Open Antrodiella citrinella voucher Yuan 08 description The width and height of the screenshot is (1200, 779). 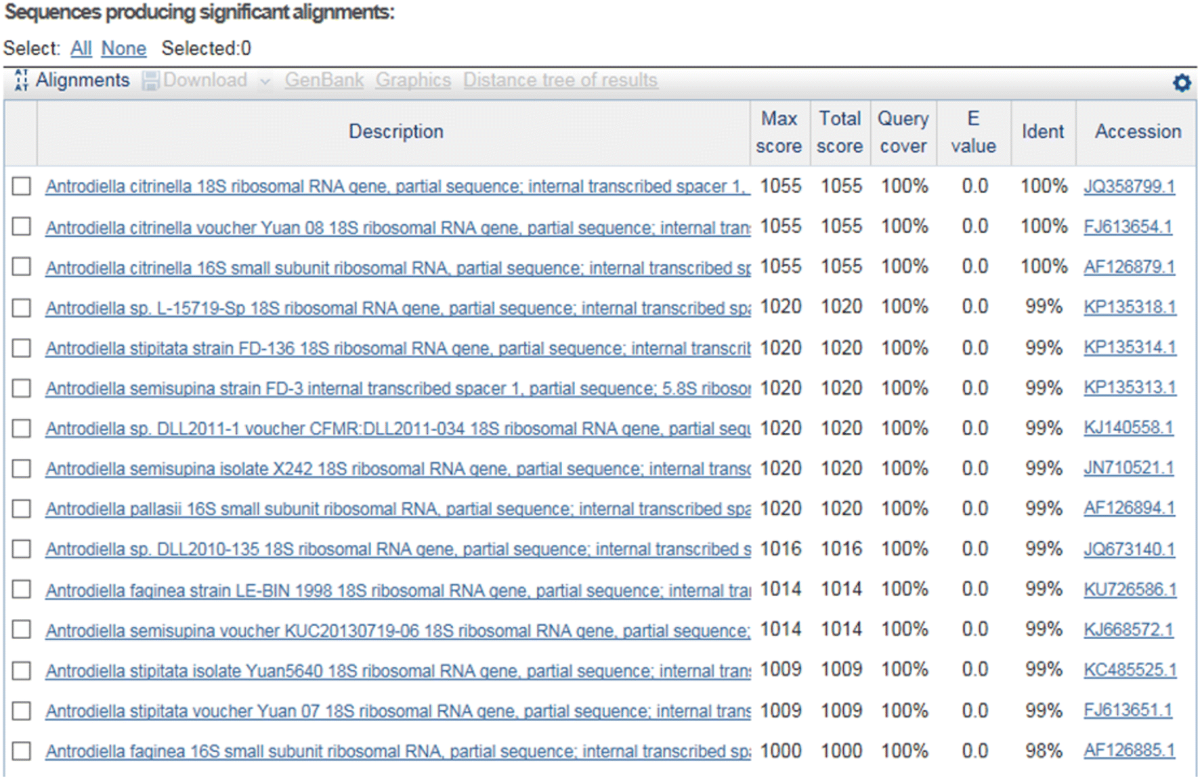tap(398, 227)
